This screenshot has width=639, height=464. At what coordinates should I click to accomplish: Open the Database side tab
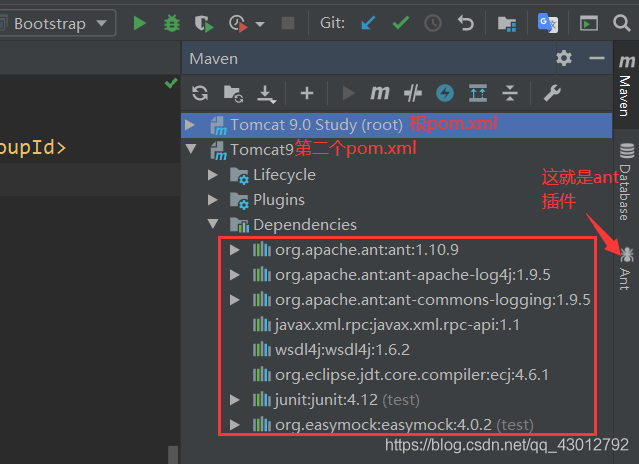point(626,182)
